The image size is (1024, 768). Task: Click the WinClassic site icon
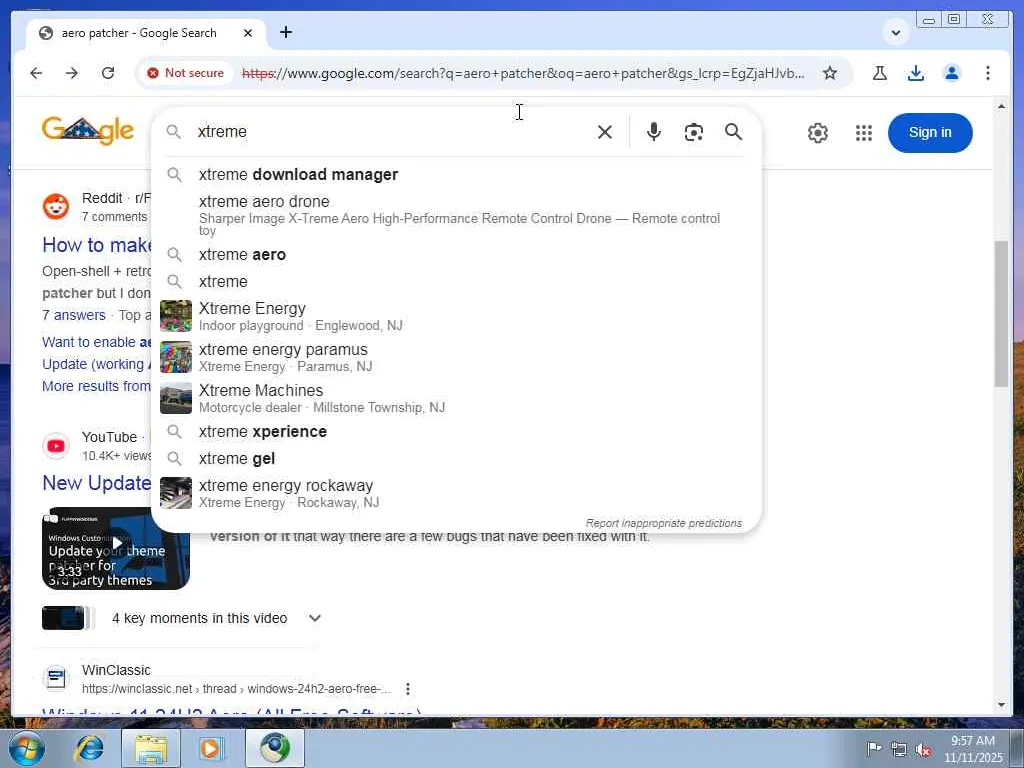point(56,679)
